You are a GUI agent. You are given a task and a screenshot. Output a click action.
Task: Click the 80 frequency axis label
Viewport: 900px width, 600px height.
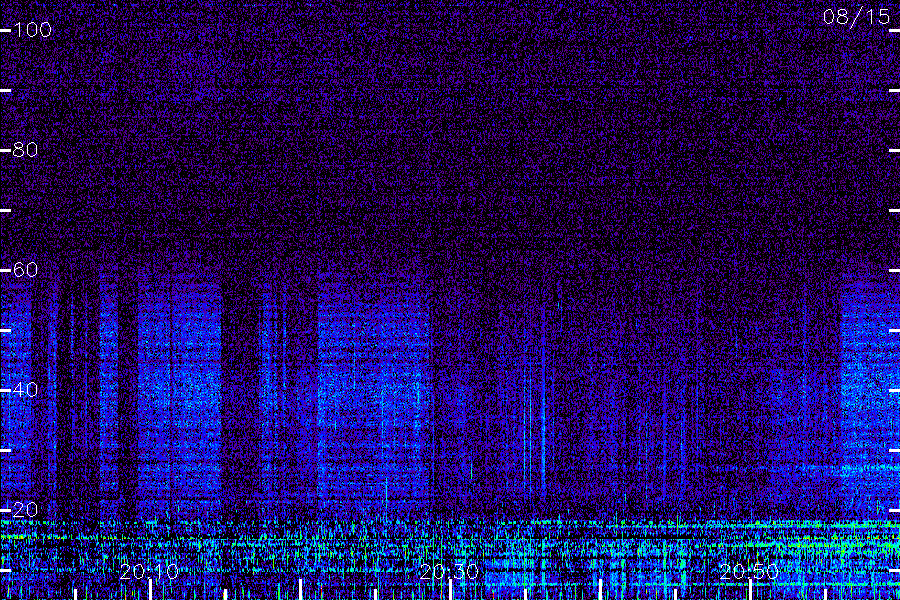(25, 150)
